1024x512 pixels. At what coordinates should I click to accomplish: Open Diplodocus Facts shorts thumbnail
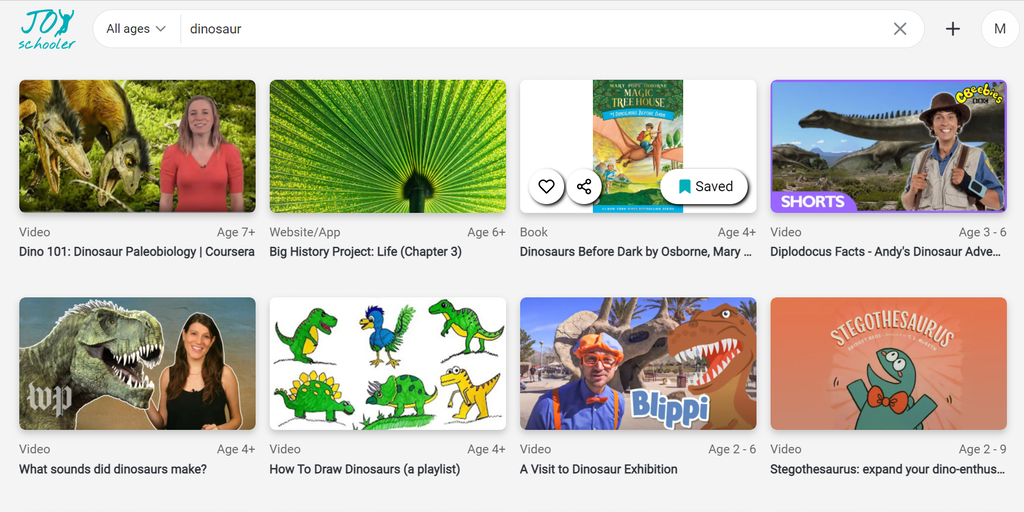click(888, 146)
